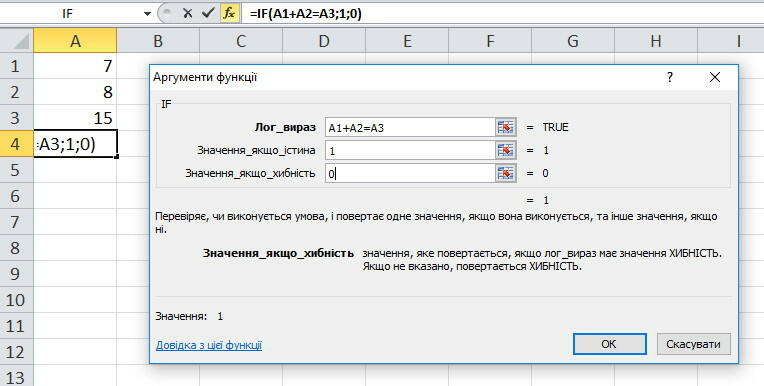Focus the Значення_якщо_істина input field

coord(410,151)
